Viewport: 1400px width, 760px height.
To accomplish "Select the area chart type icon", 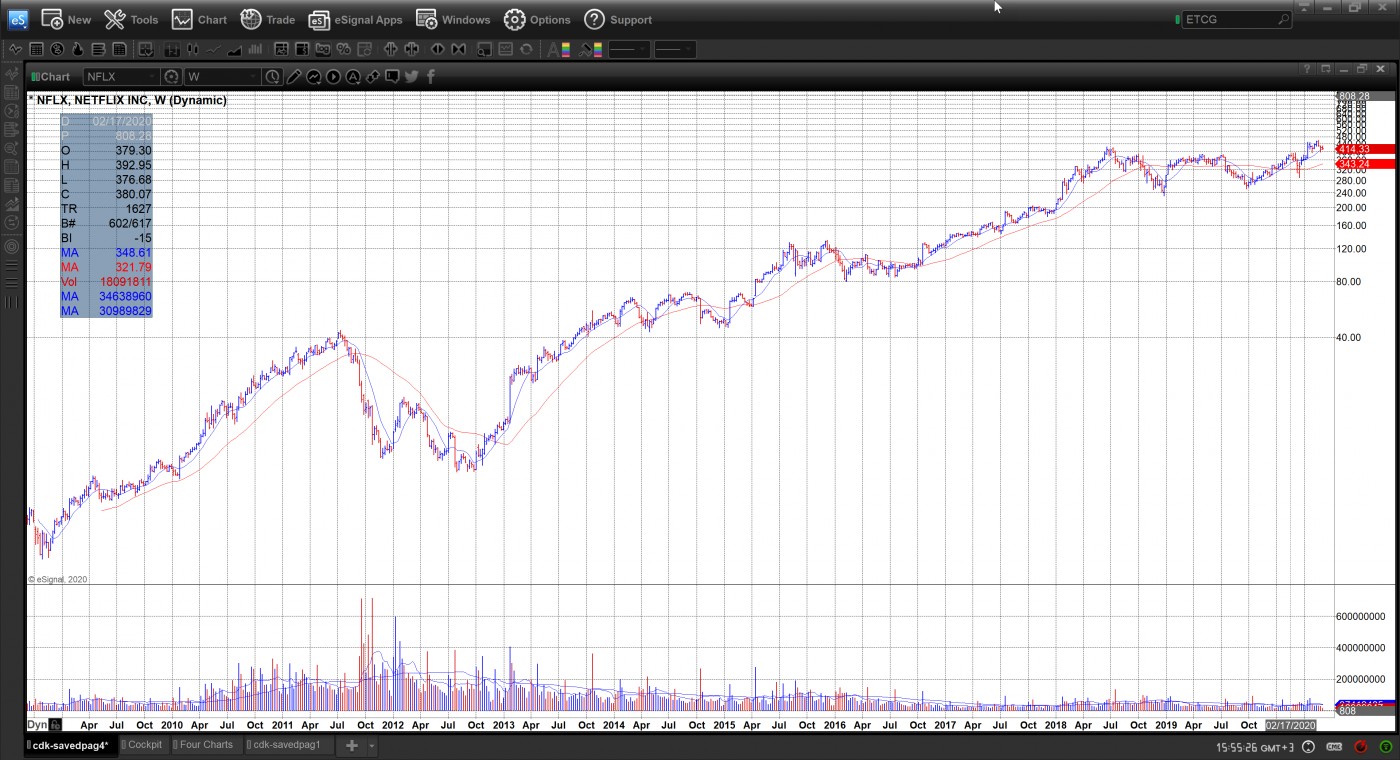I will 234,49.
